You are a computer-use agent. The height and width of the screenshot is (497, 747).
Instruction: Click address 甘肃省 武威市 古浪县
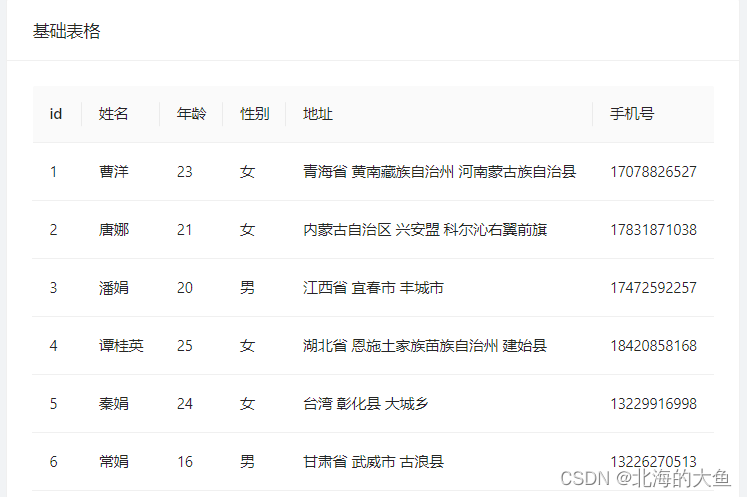pyautogui.click(x=373, y=461)
